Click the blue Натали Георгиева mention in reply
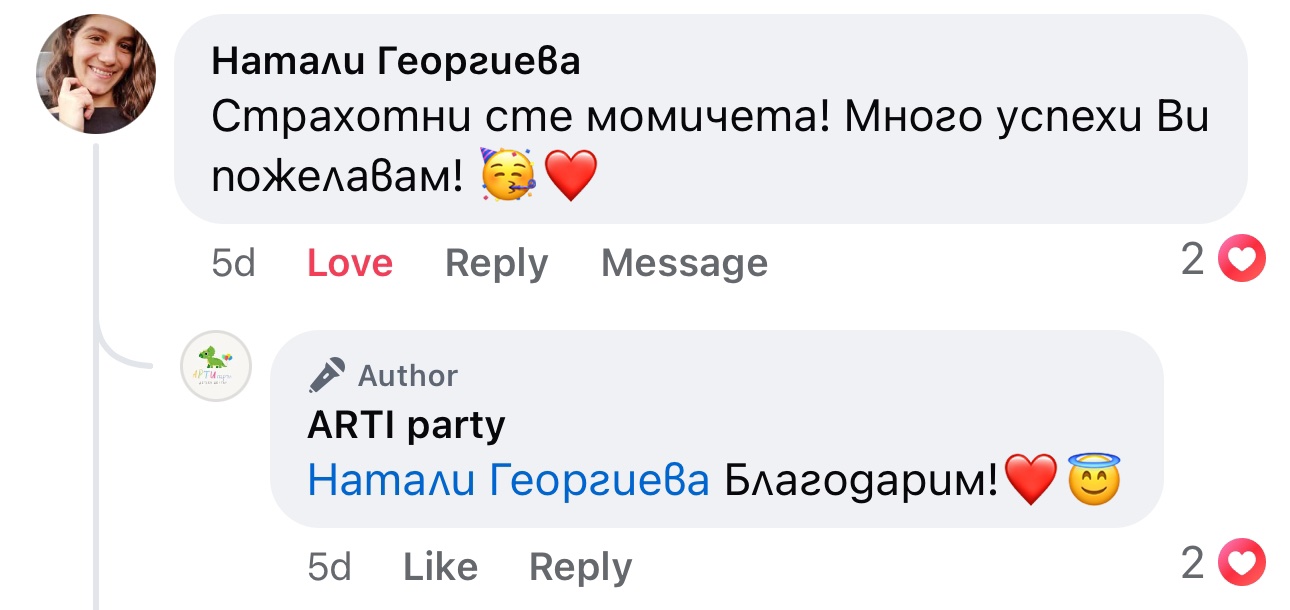Image resolution: width=1290 pixels, height=610 pixels. [x=508, y=481]
